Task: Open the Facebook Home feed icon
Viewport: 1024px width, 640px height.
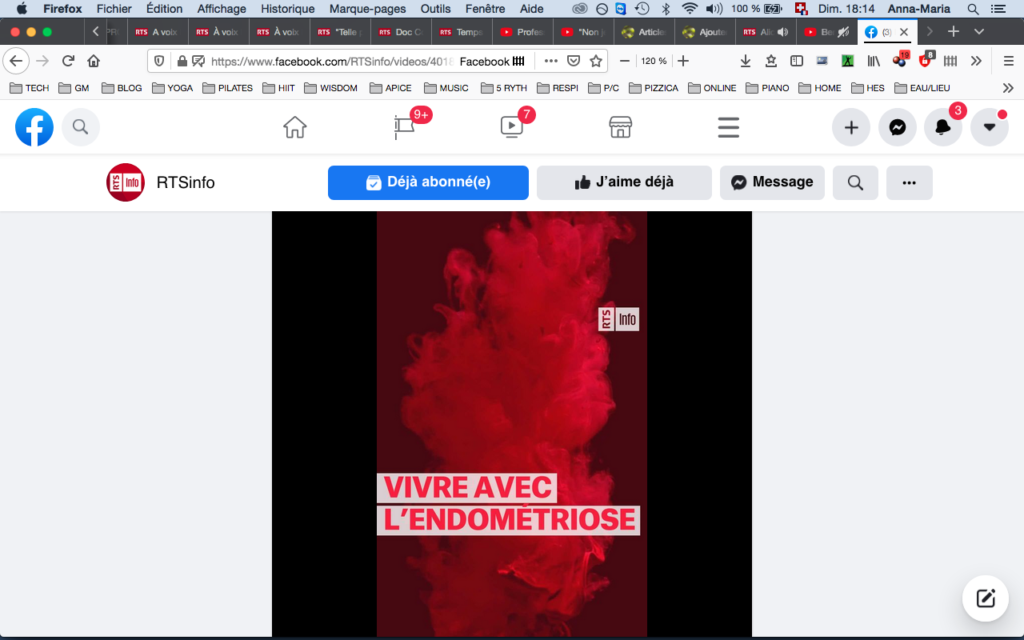Action: click(x=295, y=127)
